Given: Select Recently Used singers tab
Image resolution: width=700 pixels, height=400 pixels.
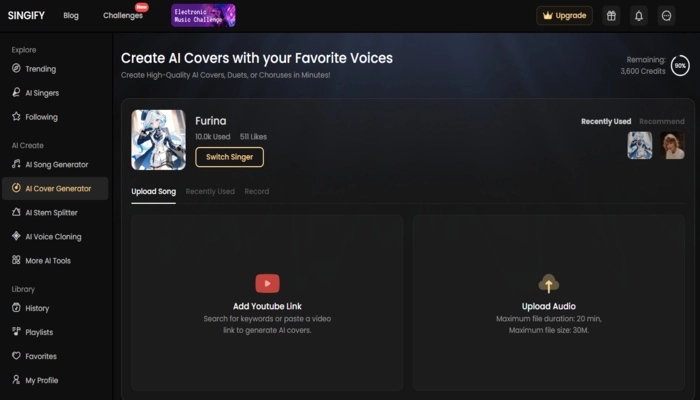Looking at the screenshot, I should click(x=606, y=121).
